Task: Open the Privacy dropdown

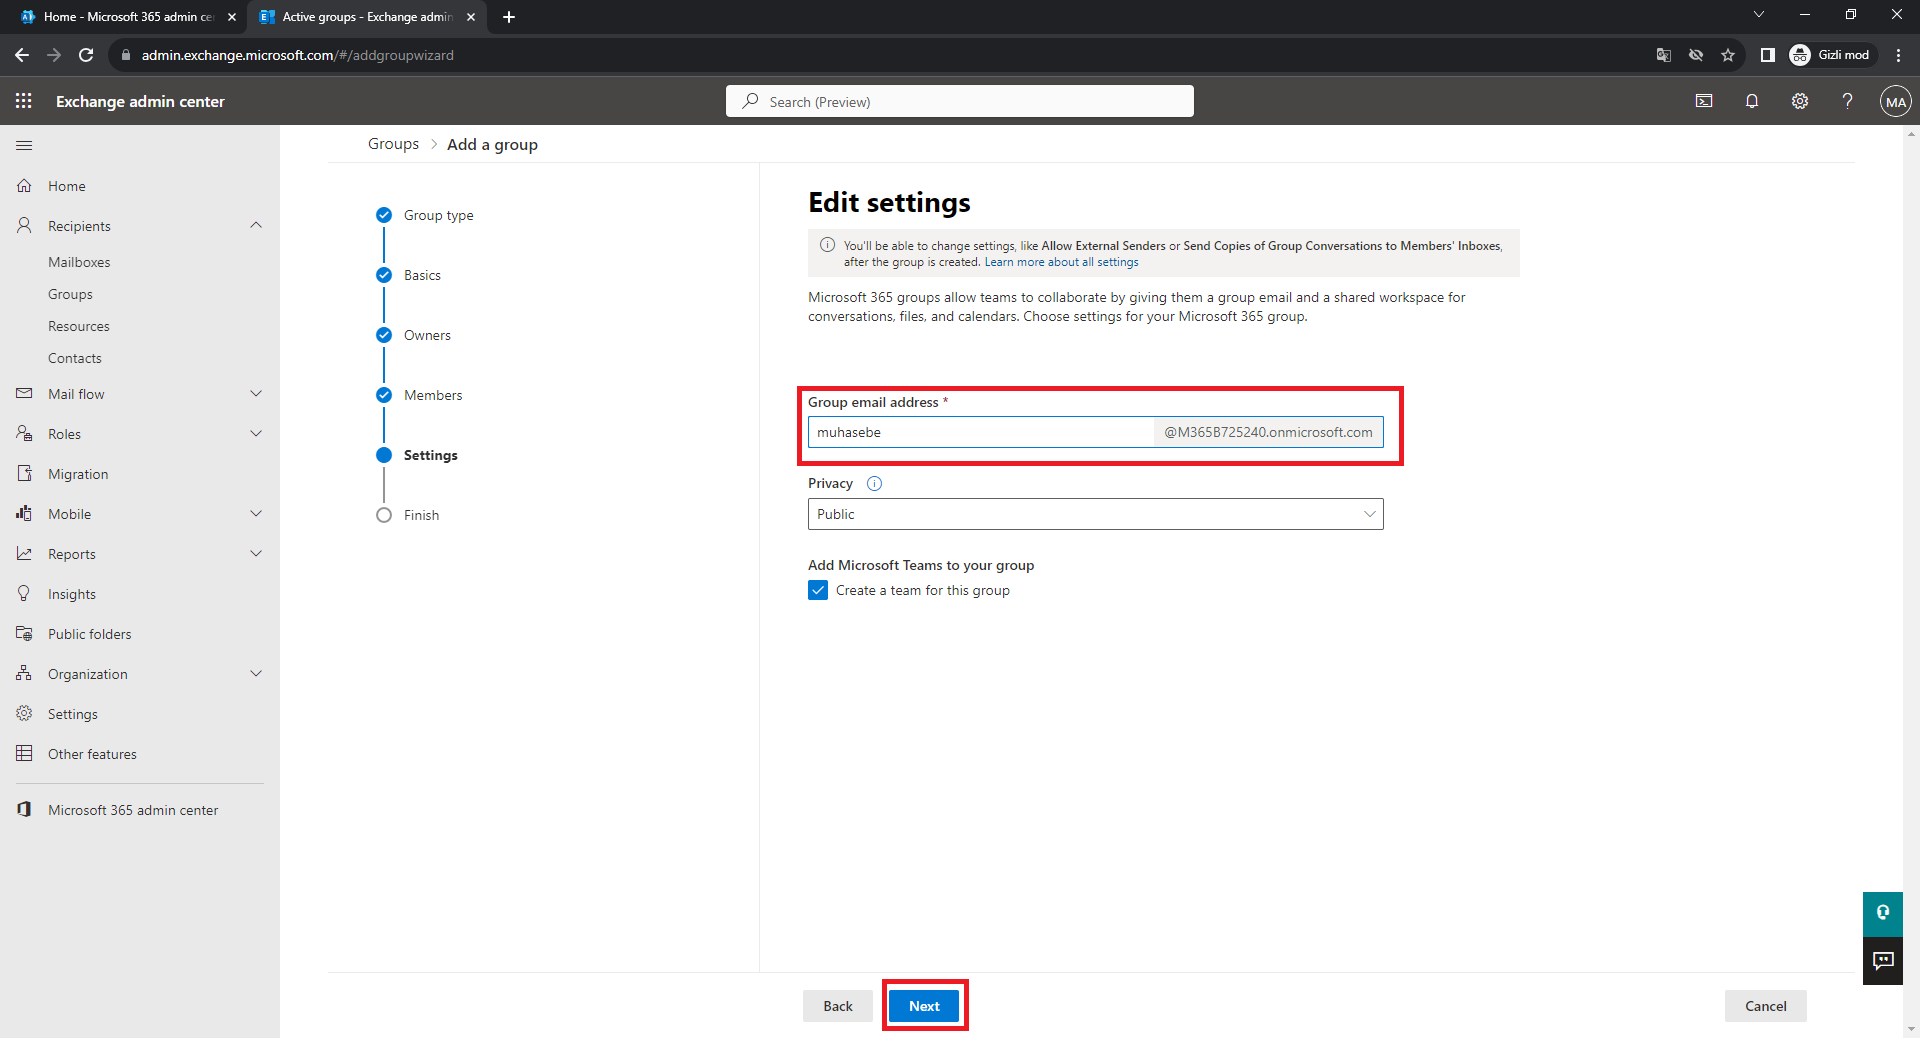Action: [x=1095, y=514]
